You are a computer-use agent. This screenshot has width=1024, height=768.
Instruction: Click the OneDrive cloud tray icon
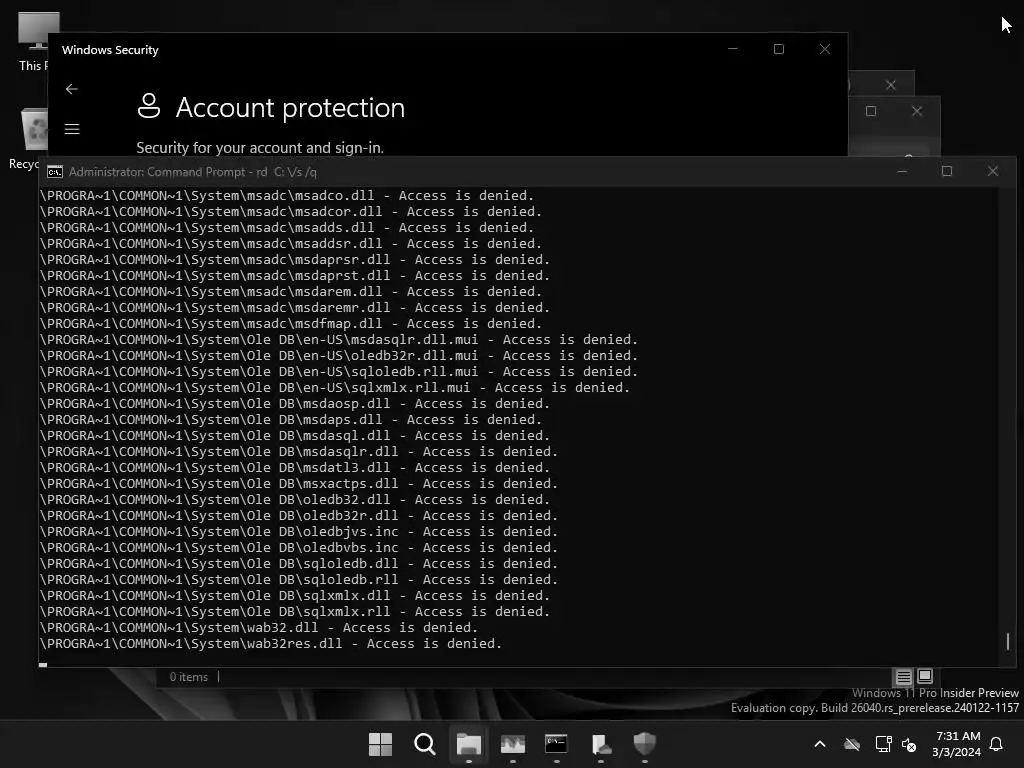pyautogui.click(x=852, y=744)
